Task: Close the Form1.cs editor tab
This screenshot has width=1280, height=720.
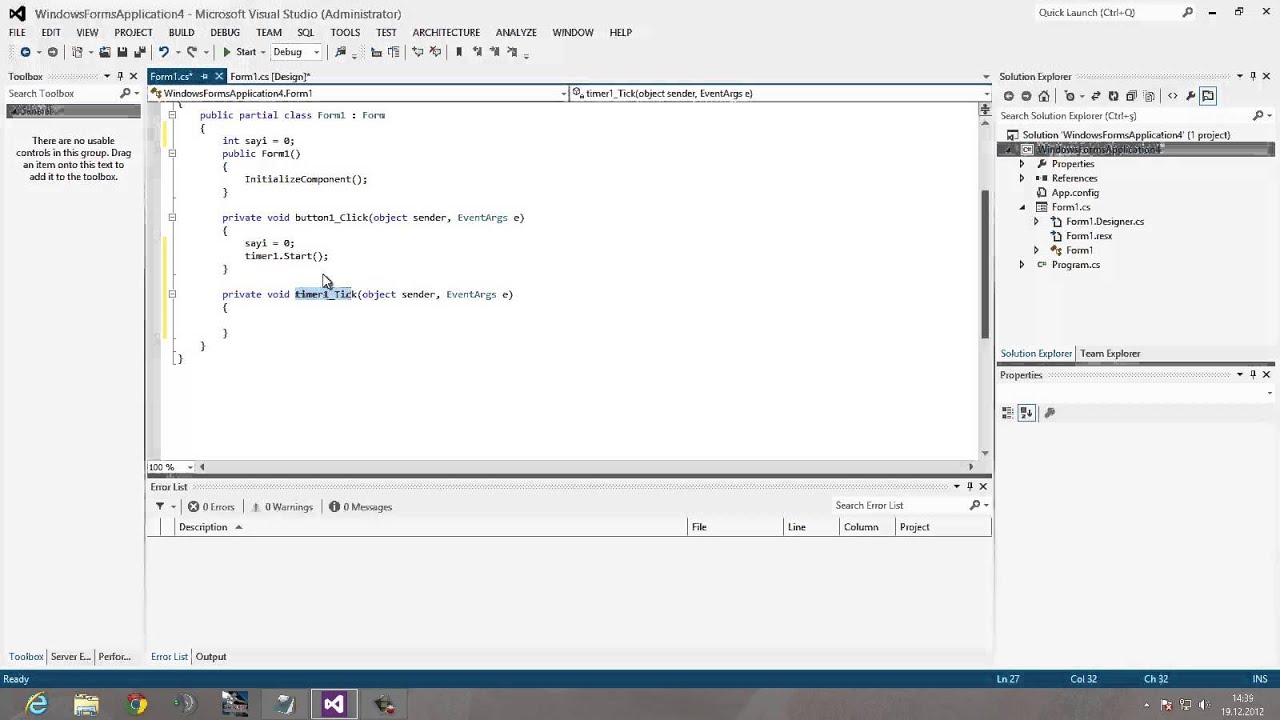Action: pyautogui.click(x=218, y=77)
